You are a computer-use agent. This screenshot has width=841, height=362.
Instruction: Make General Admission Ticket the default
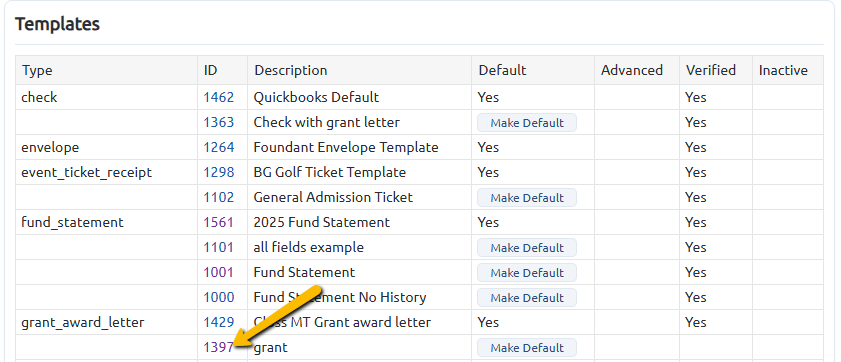pyautogui.click(x=527, y=197)
